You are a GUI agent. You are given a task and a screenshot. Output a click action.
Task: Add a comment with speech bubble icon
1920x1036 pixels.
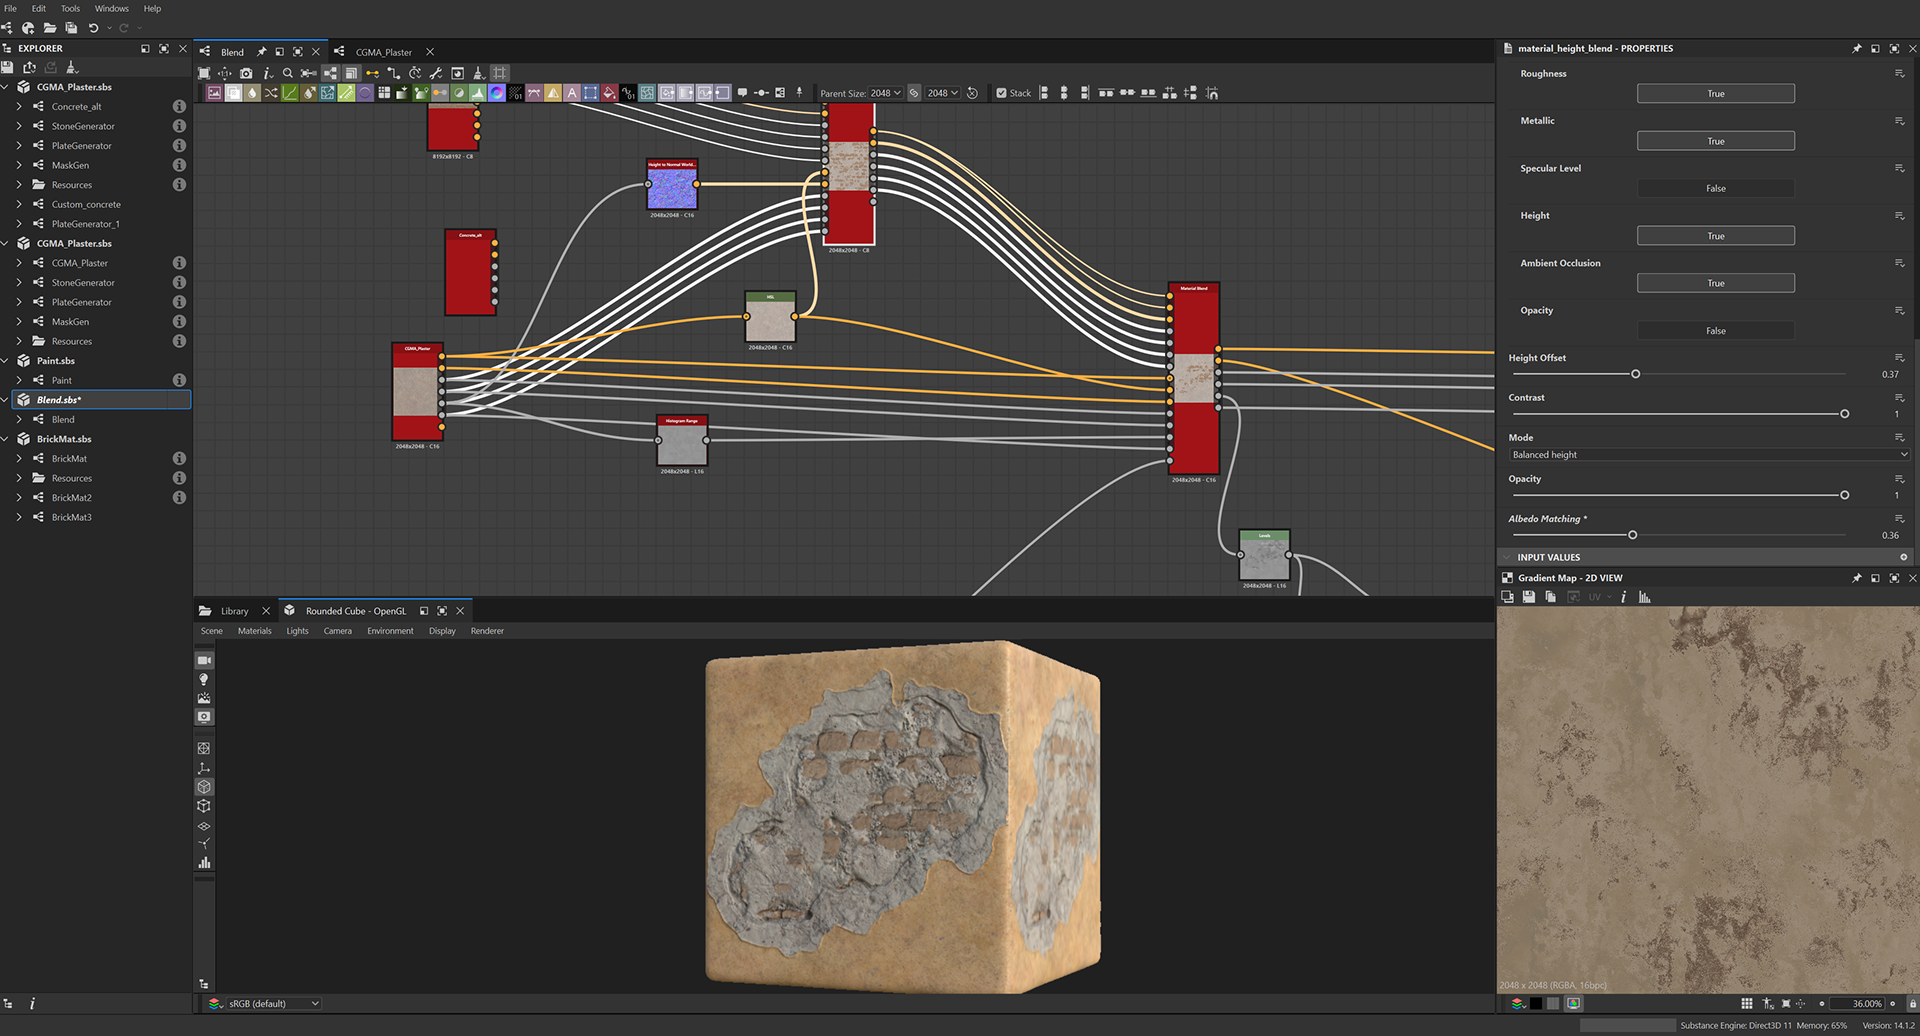pos(742,93)
